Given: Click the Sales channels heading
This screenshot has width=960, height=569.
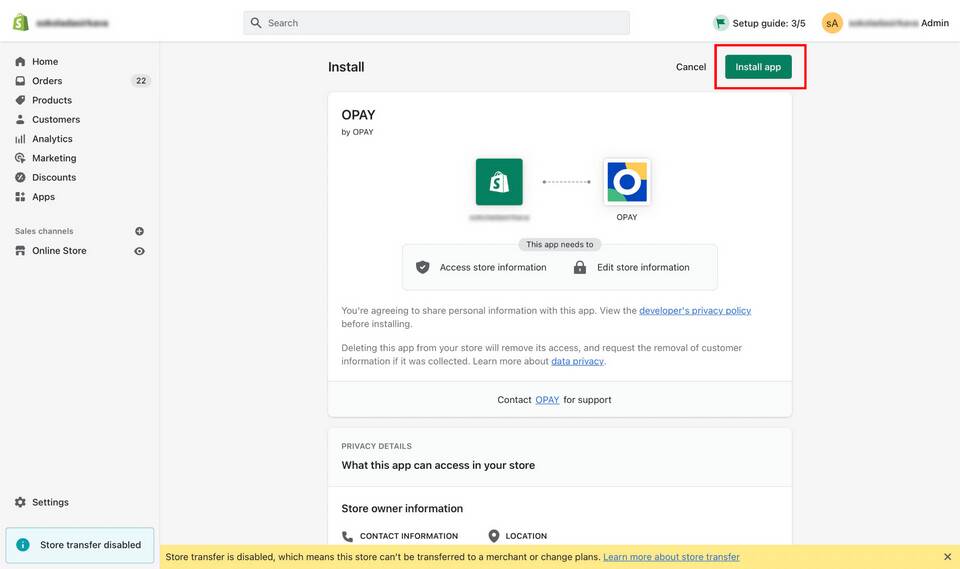Looking at the screenshot, I should (44, 231).
